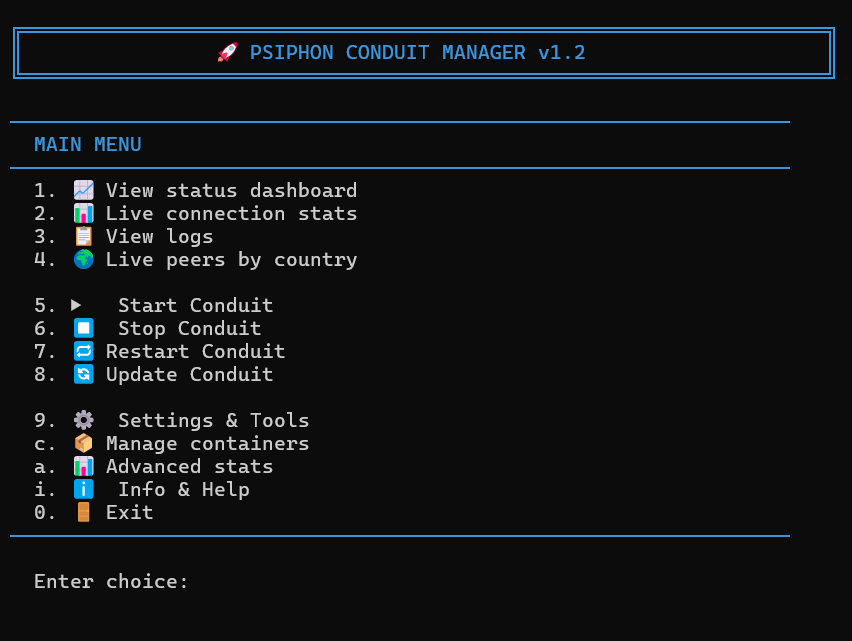Viewport: 852px width, 641px height.
Task: Click the stop square icon beside Stop Conduit
Action: coord(84,327)
